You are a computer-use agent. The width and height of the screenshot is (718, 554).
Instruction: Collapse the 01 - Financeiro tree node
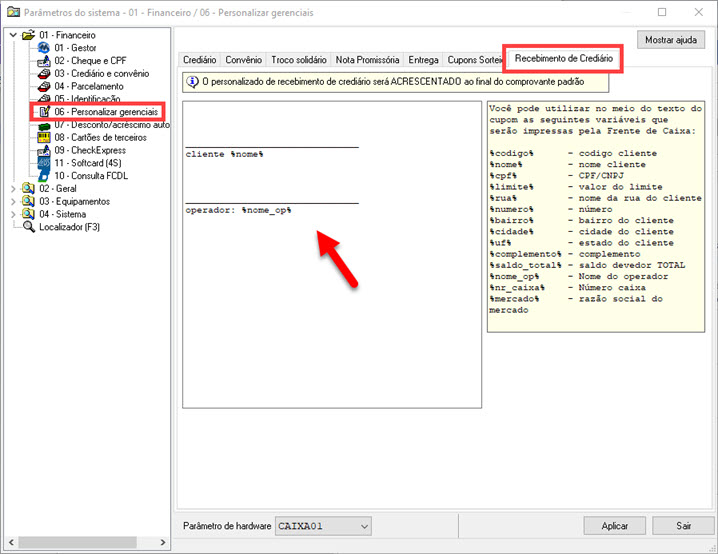(x=13, y=35)
